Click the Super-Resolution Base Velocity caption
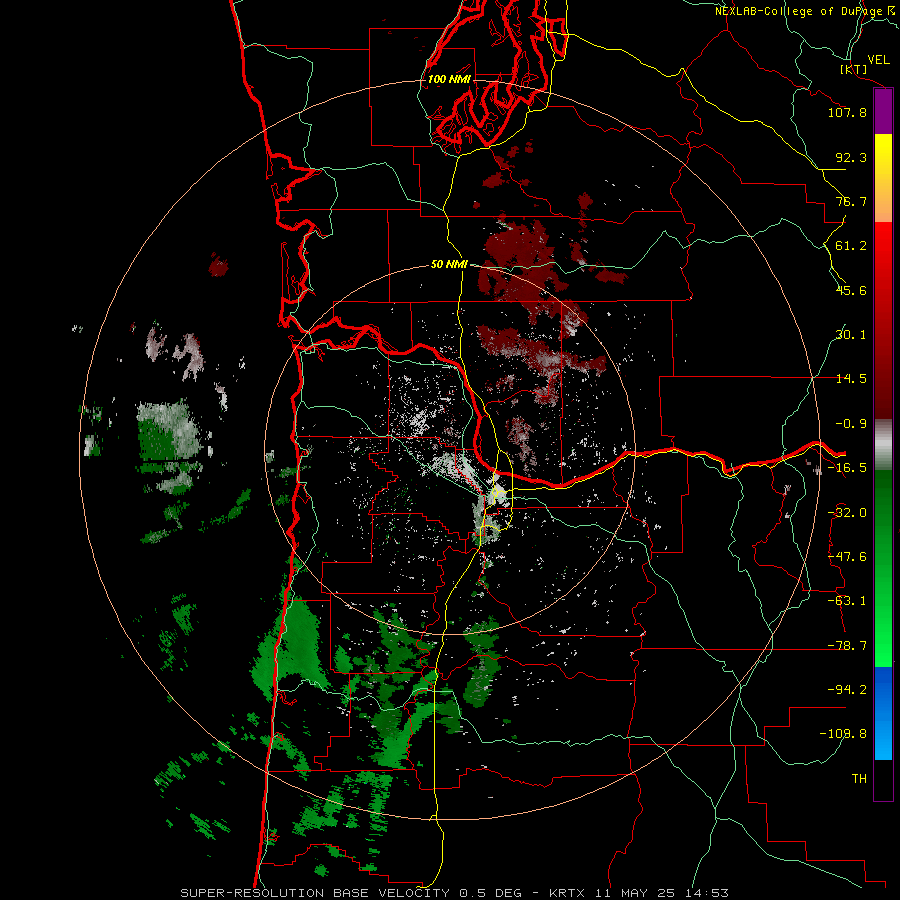 454,893
